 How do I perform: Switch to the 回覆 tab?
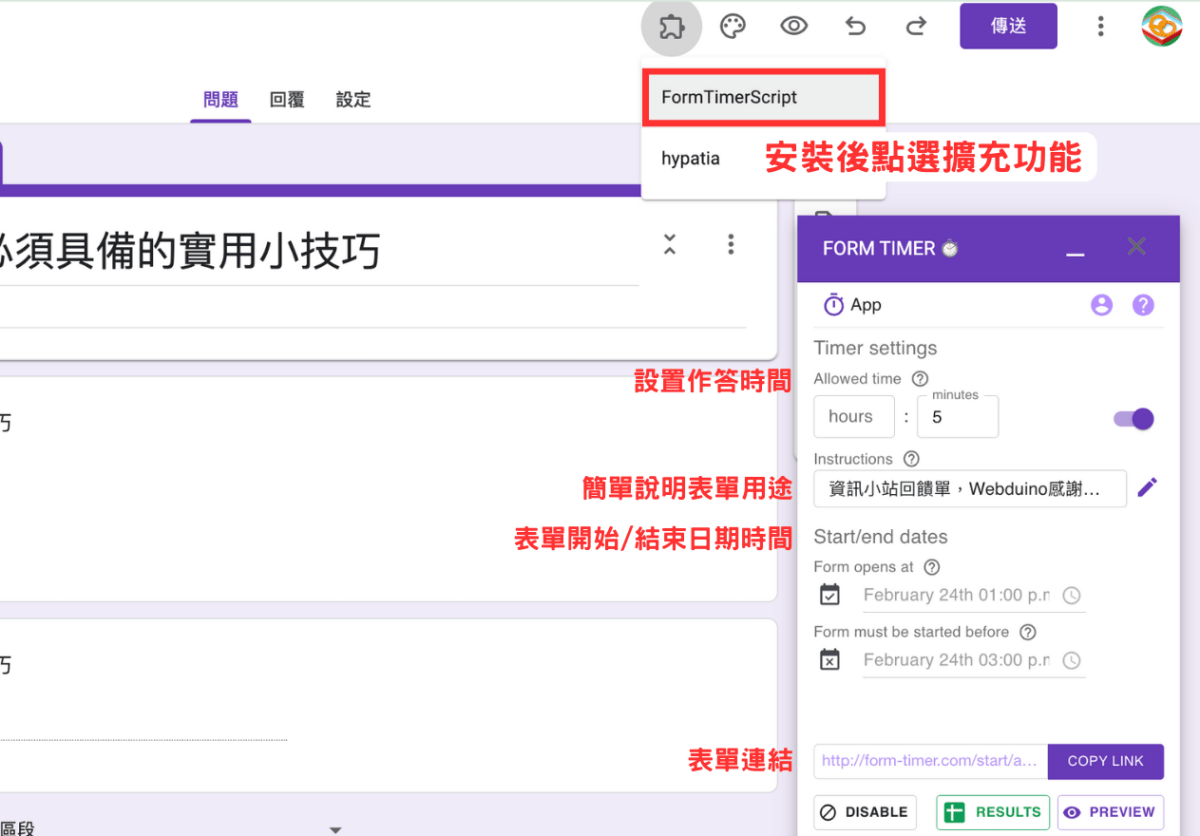pos(287,100)
